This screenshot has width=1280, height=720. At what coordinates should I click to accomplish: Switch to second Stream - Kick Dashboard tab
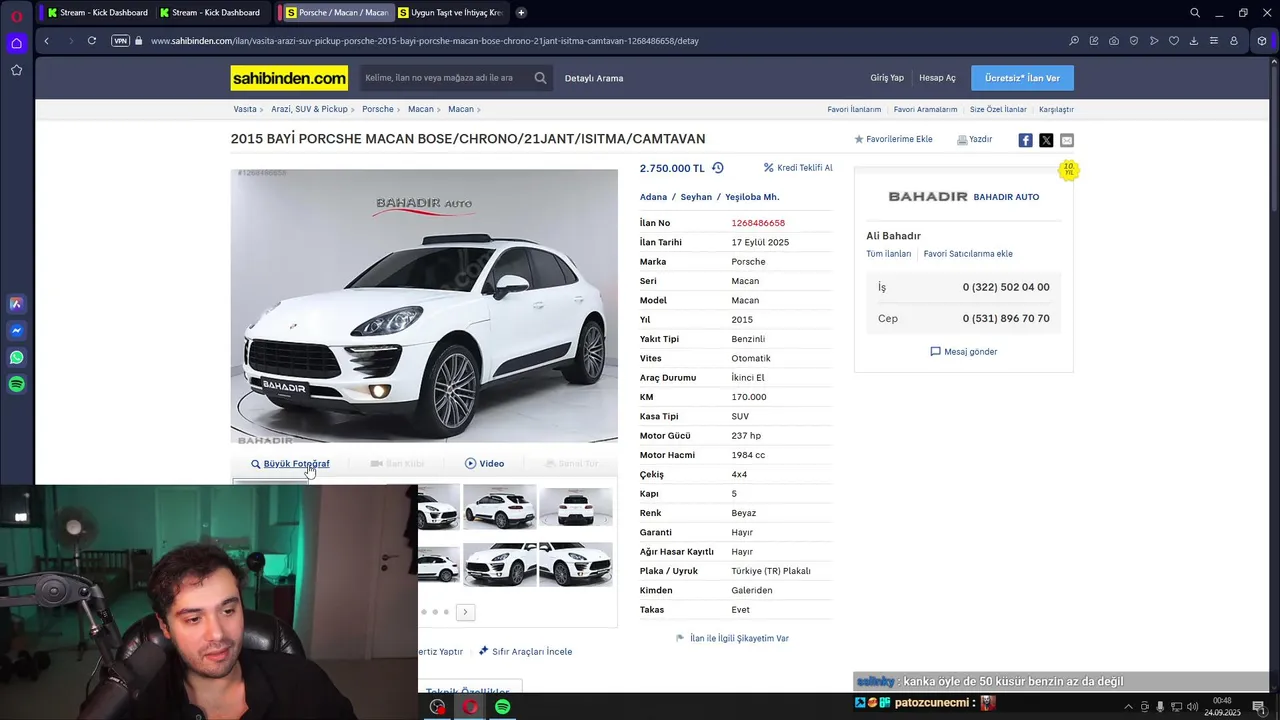tap(209, 13)
